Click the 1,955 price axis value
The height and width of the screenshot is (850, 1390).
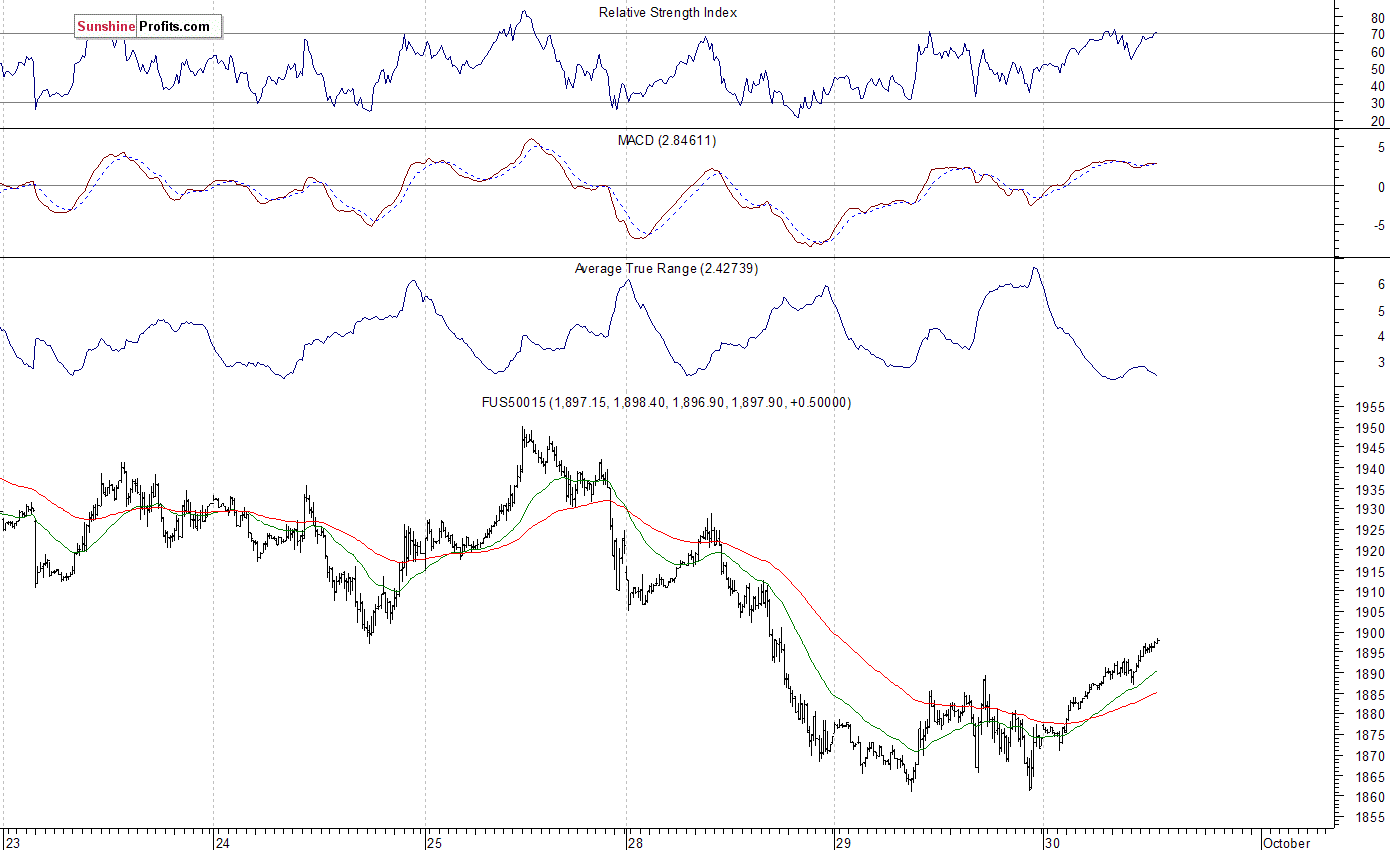(x=1369, y=408)
